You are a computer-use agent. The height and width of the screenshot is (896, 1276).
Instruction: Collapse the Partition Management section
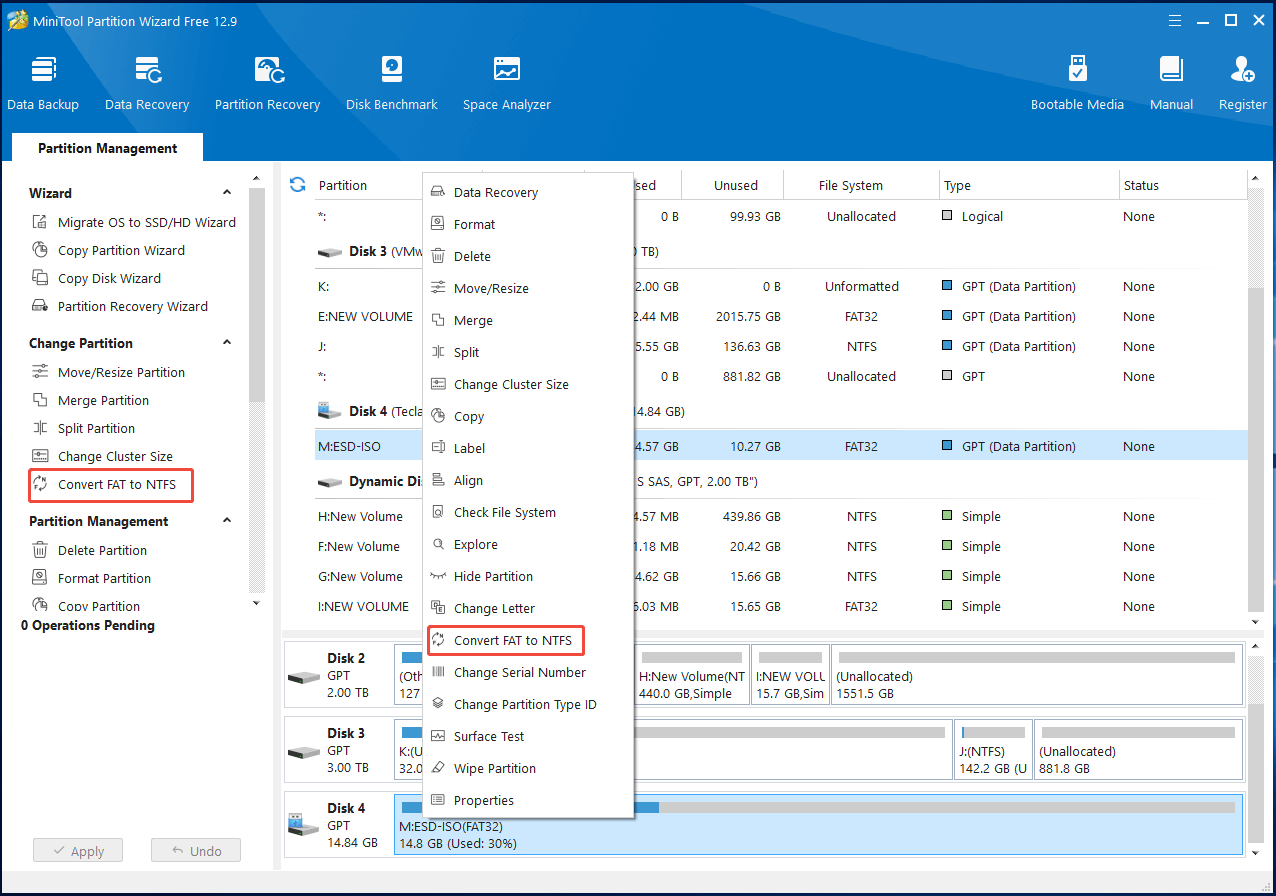click(x=227, y=521)
